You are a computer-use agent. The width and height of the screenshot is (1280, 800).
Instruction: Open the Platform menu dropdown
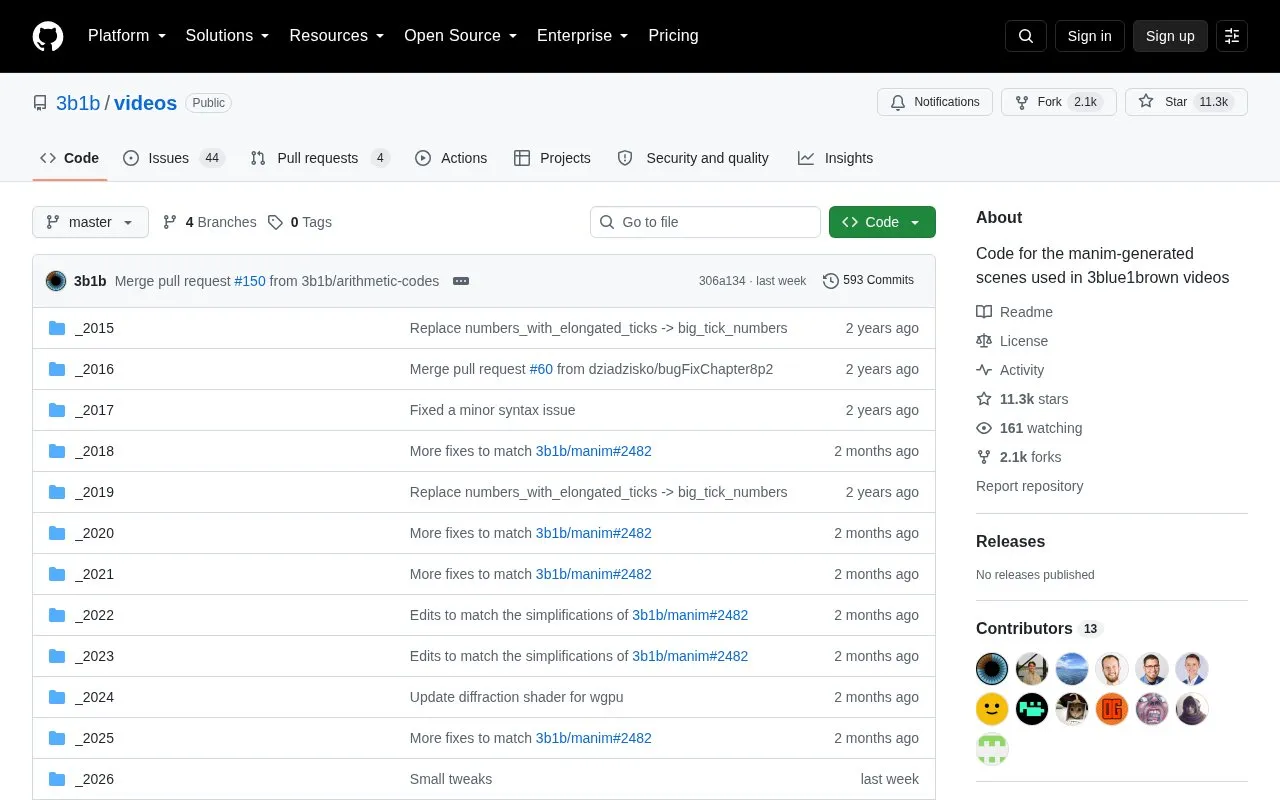[127, 36]
